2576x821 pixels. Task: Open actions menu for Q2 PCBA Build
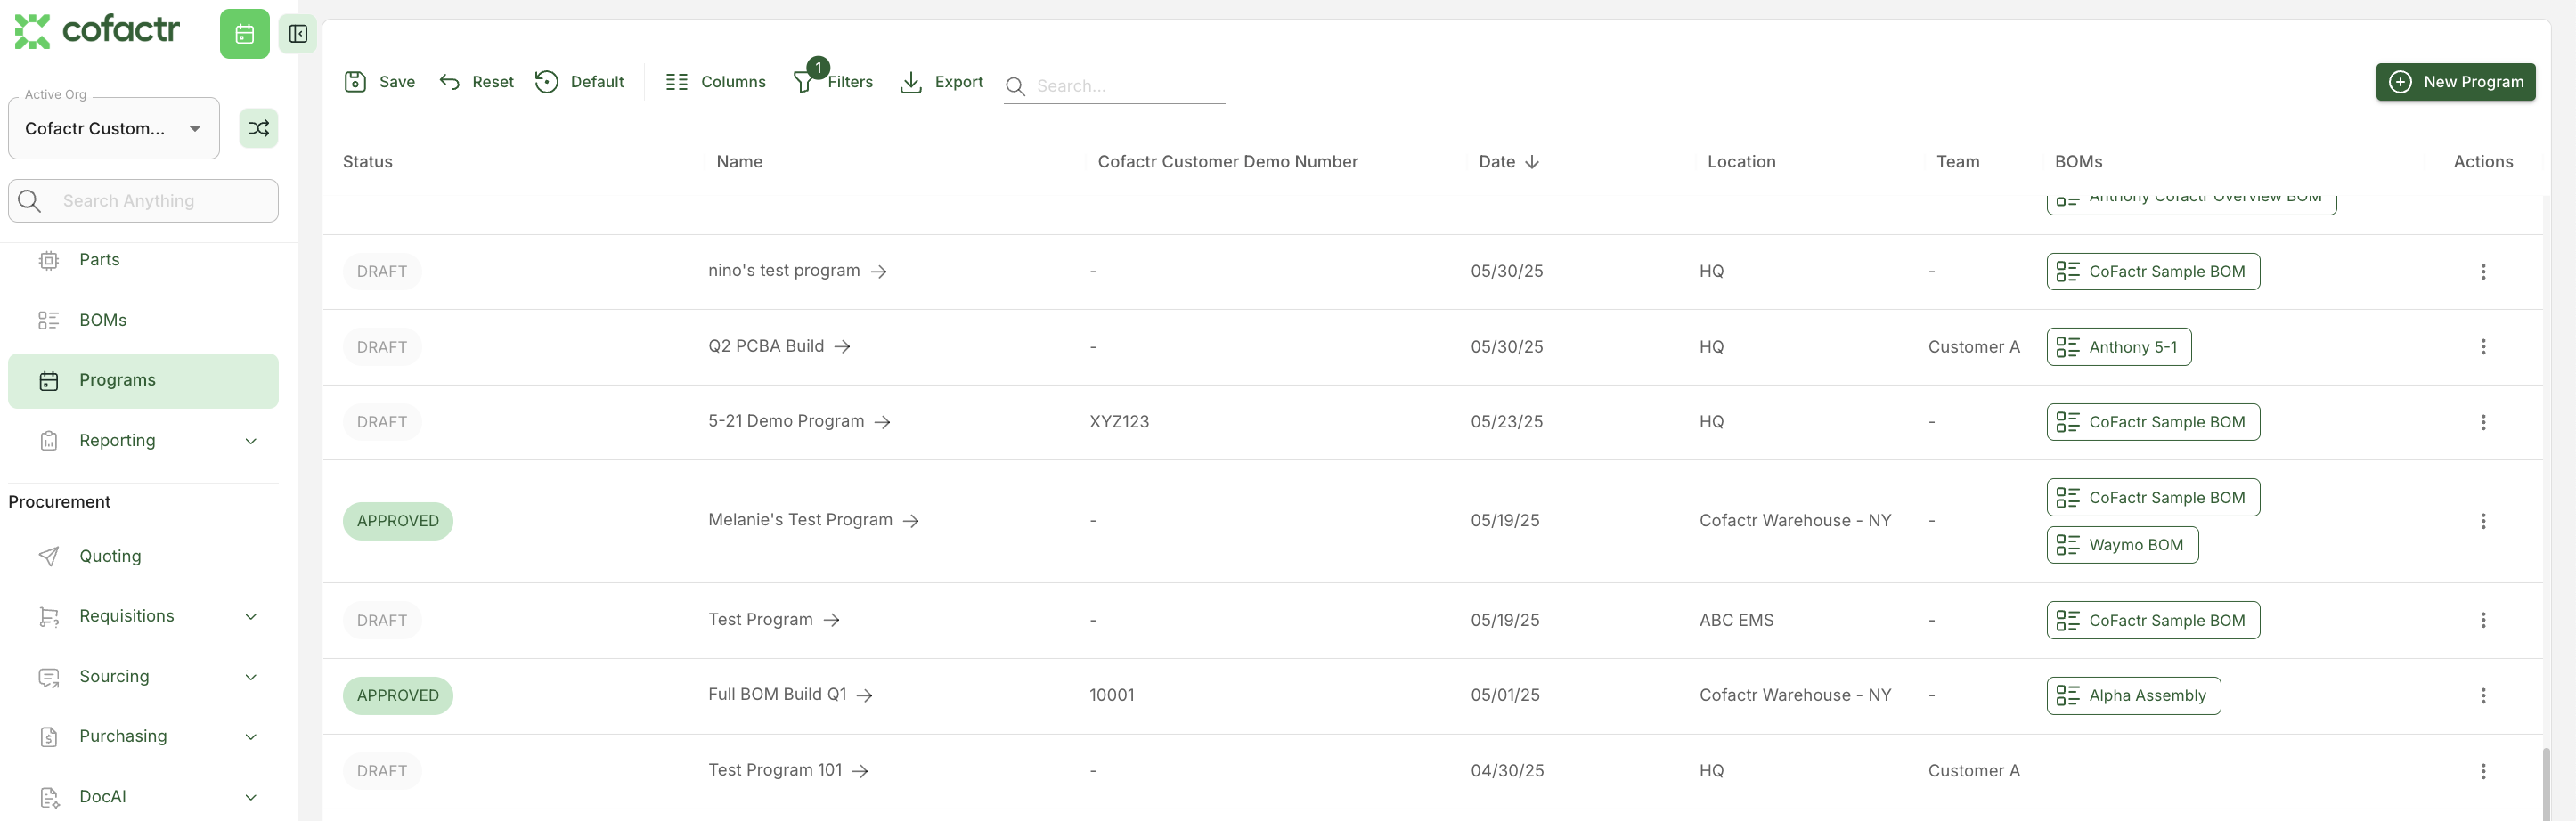pos(2482,347)
